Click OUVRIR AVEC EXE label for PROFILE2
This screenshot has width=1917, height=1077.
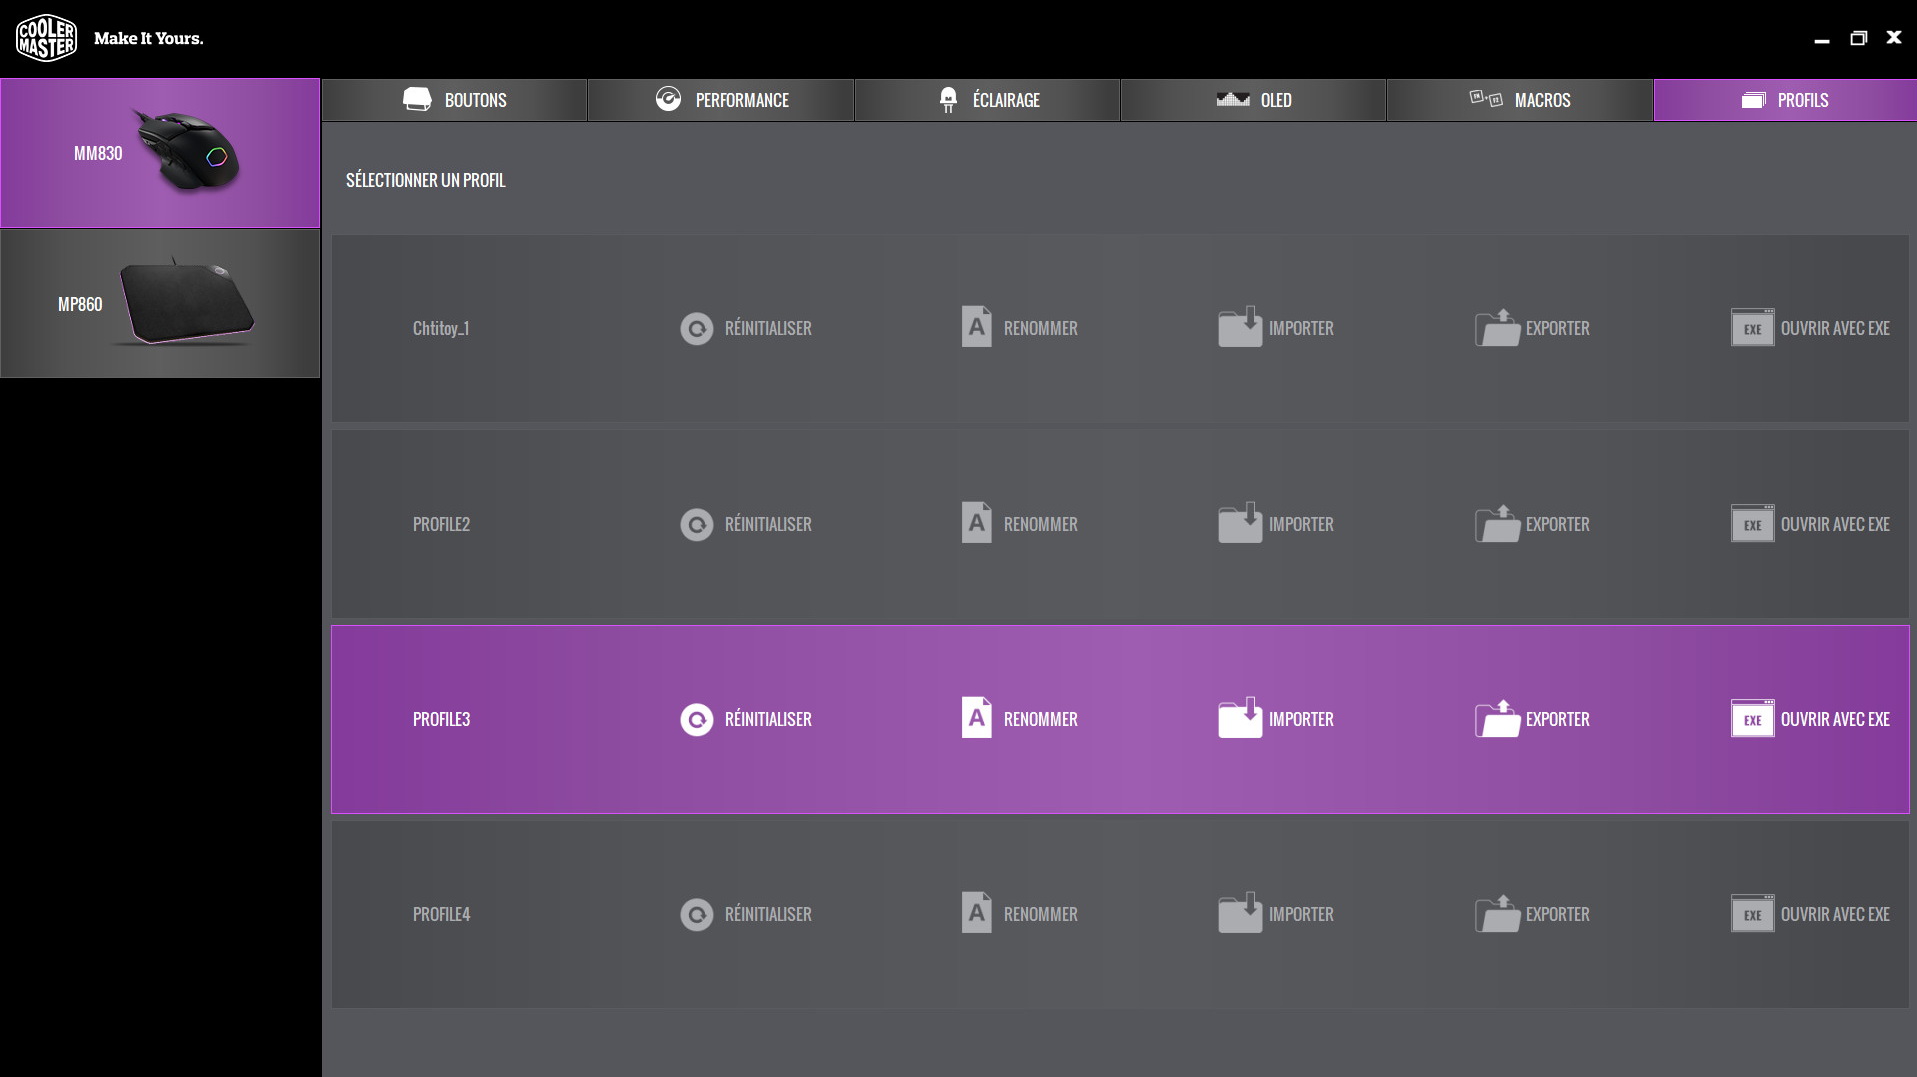click(x=1834, y=524)
